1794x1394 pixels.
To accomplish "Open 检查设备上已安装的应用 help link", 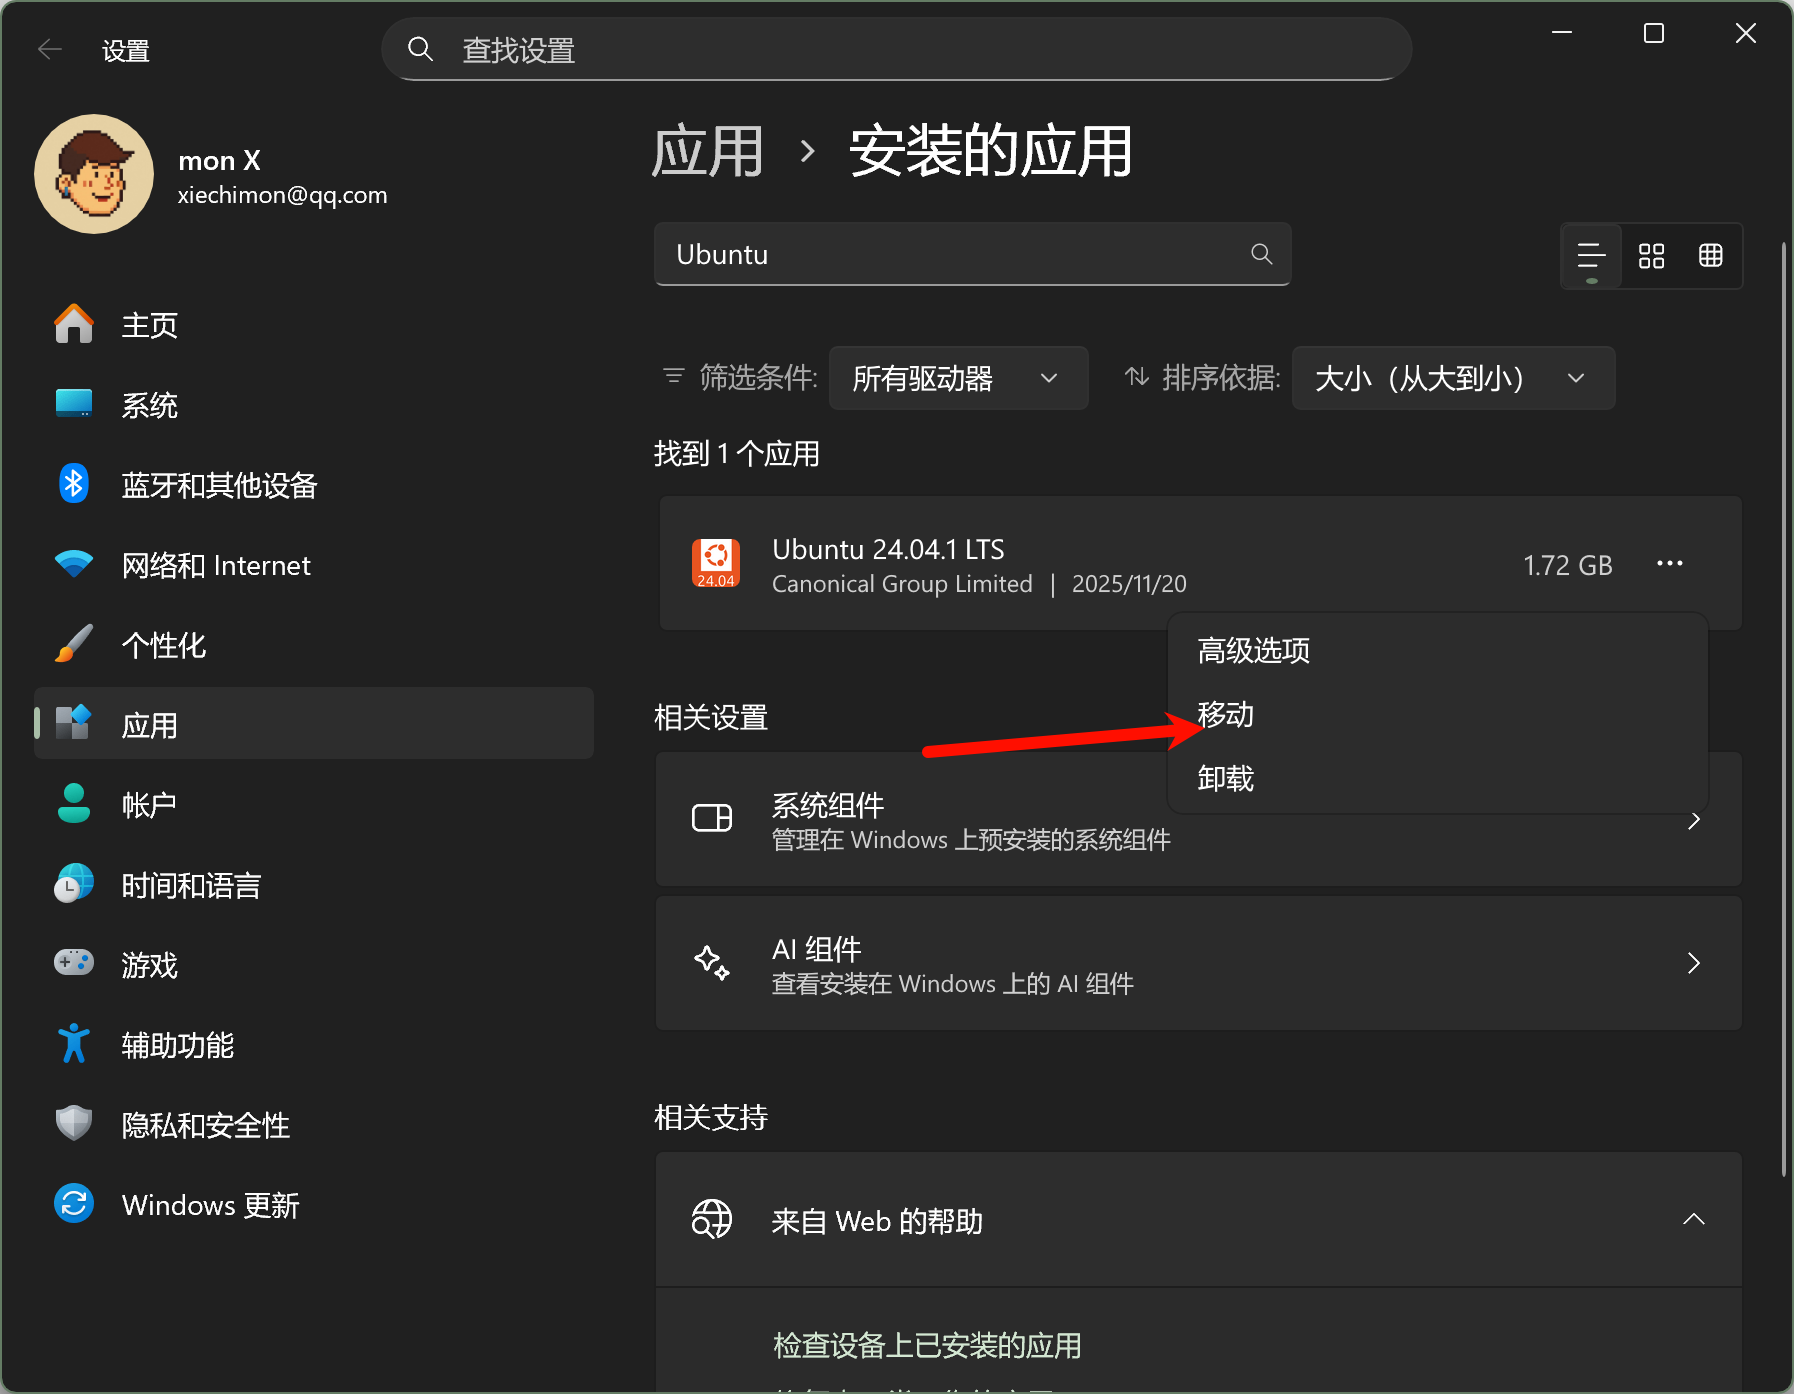I will 927,1346.
